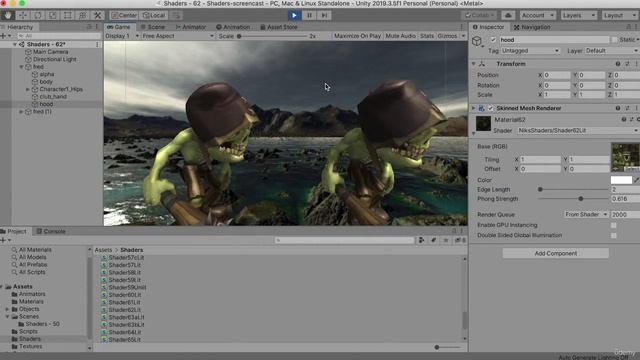Image resolution: width=640 pixels, height=360 pixels.
Task: Open Transform component help icon
Action: [618, 64]
